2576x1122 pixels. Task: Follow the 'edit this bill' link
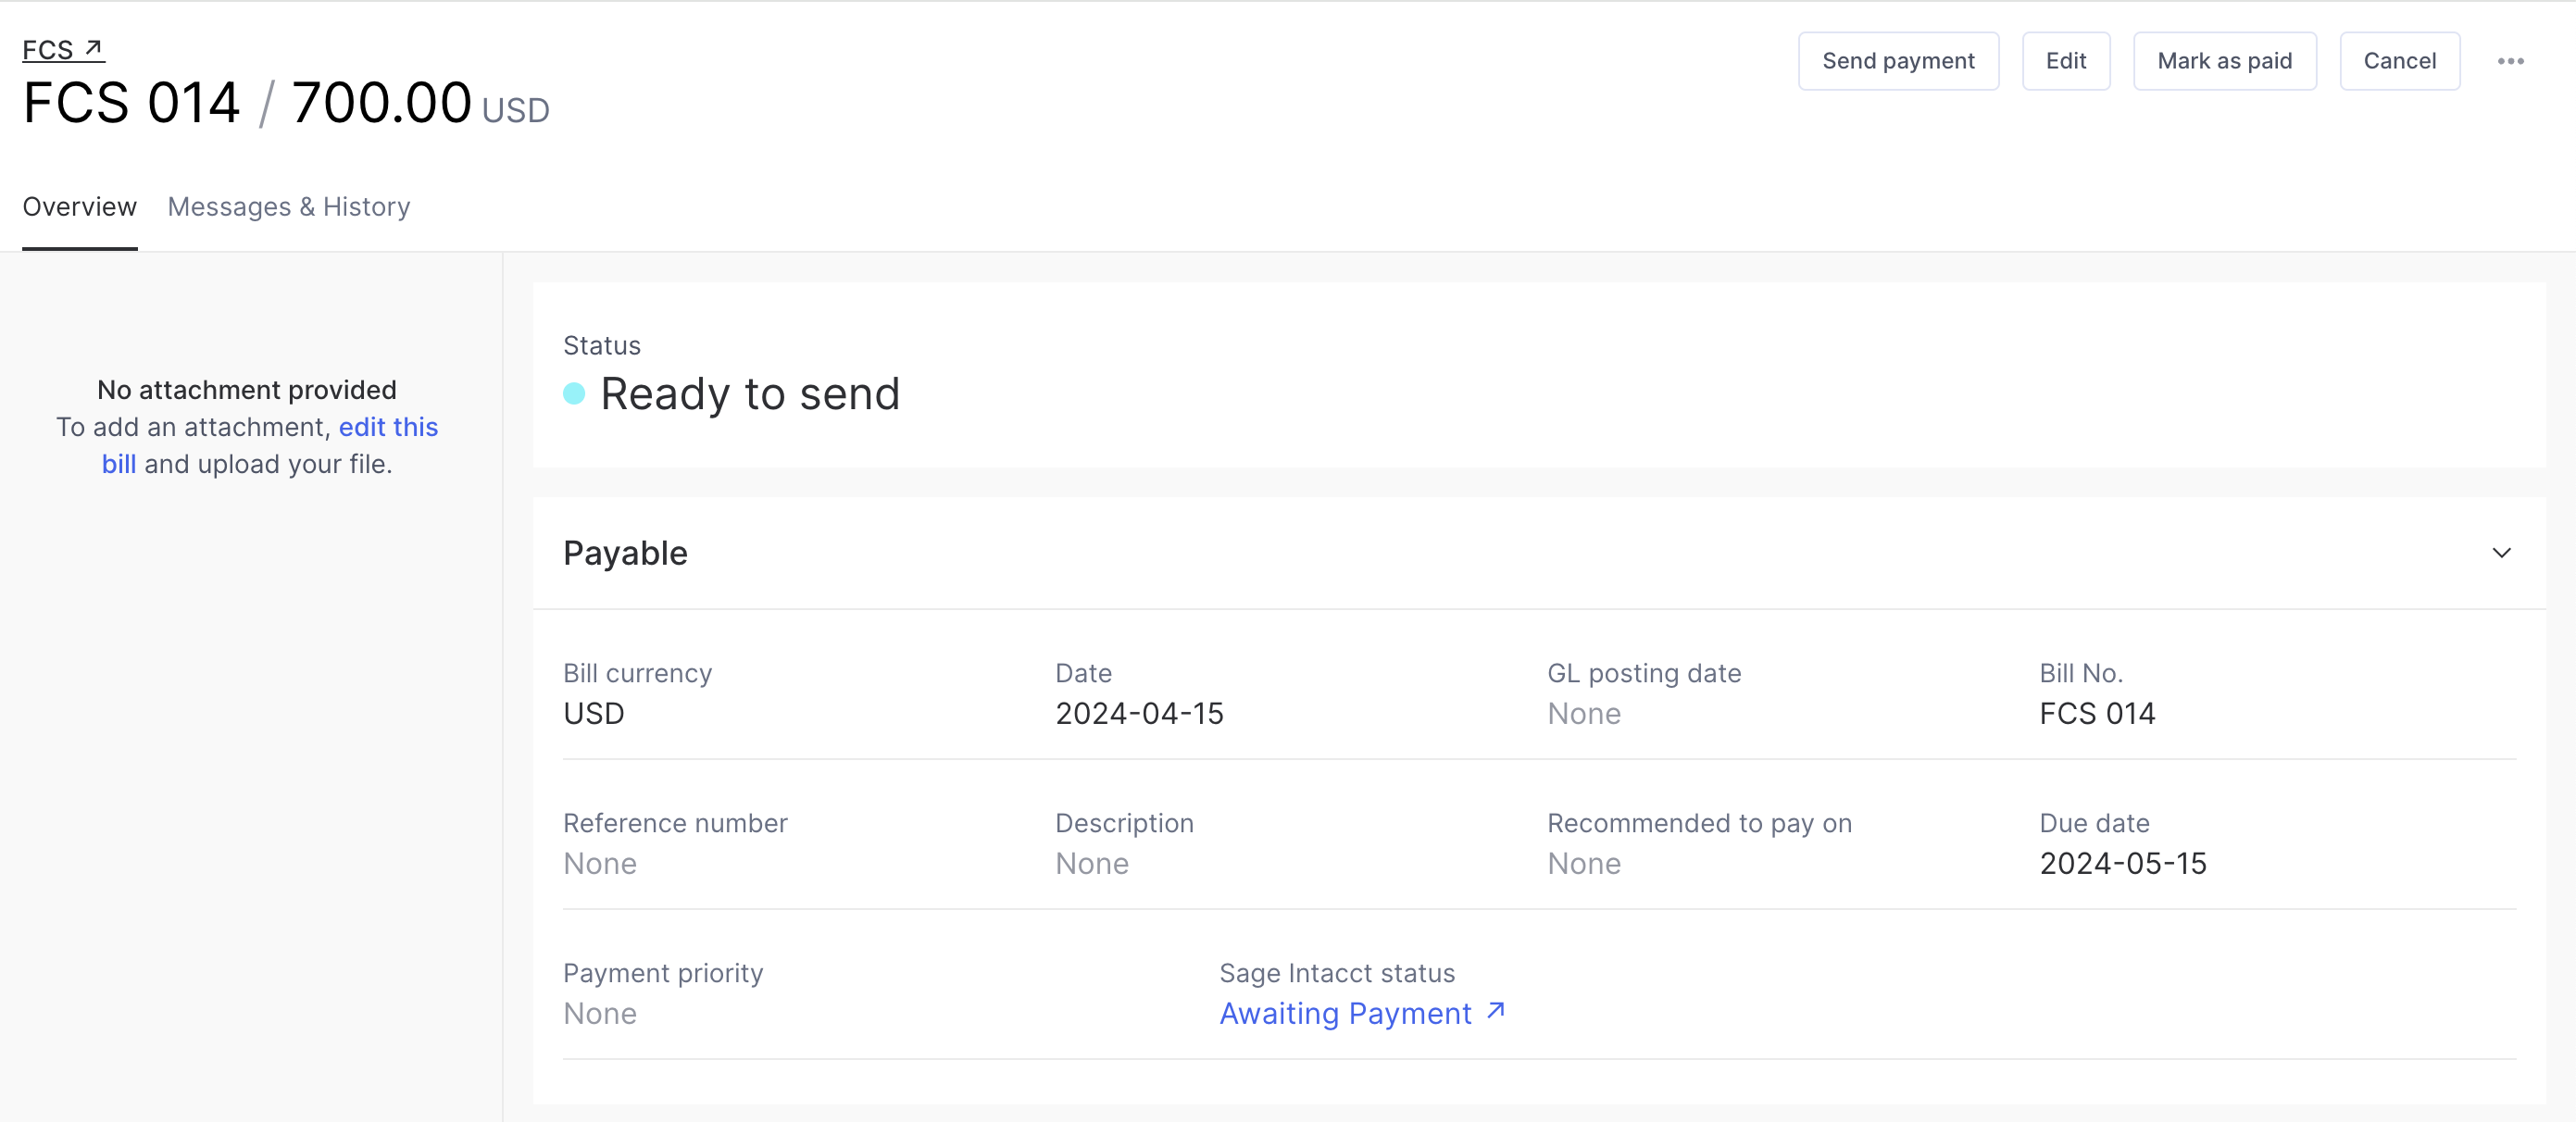point(387,427)
